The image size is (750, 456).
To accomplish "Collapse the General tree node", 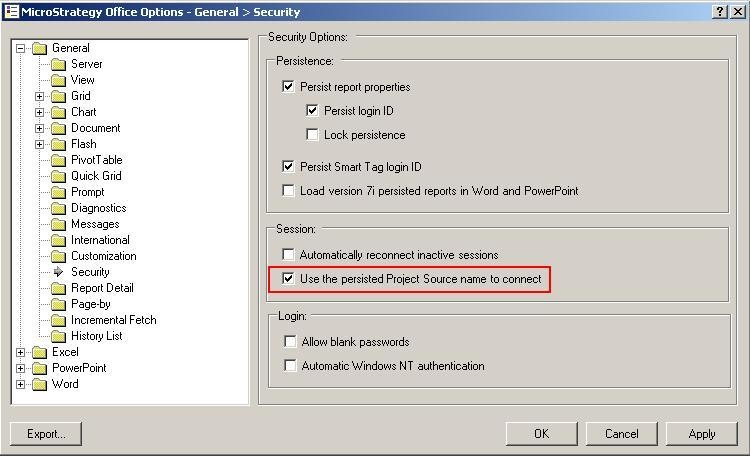I will point(21,48).
